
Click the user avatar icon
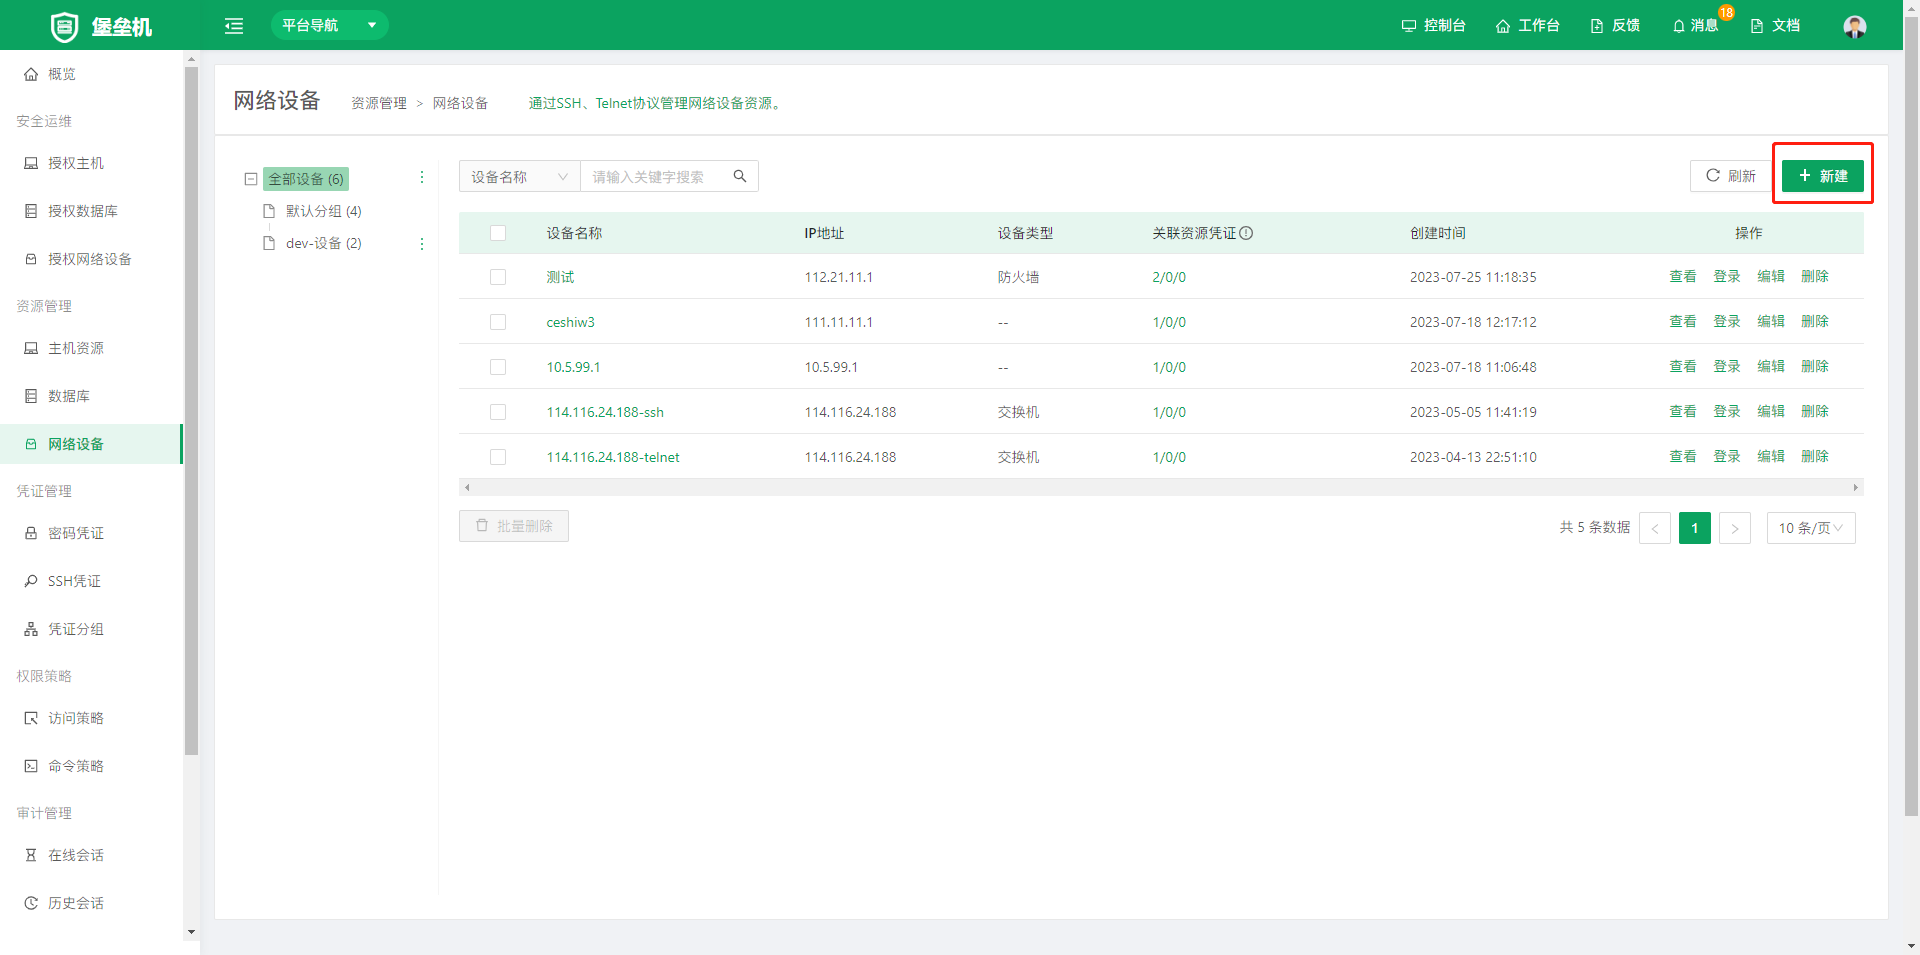[x=1855, y=26]
